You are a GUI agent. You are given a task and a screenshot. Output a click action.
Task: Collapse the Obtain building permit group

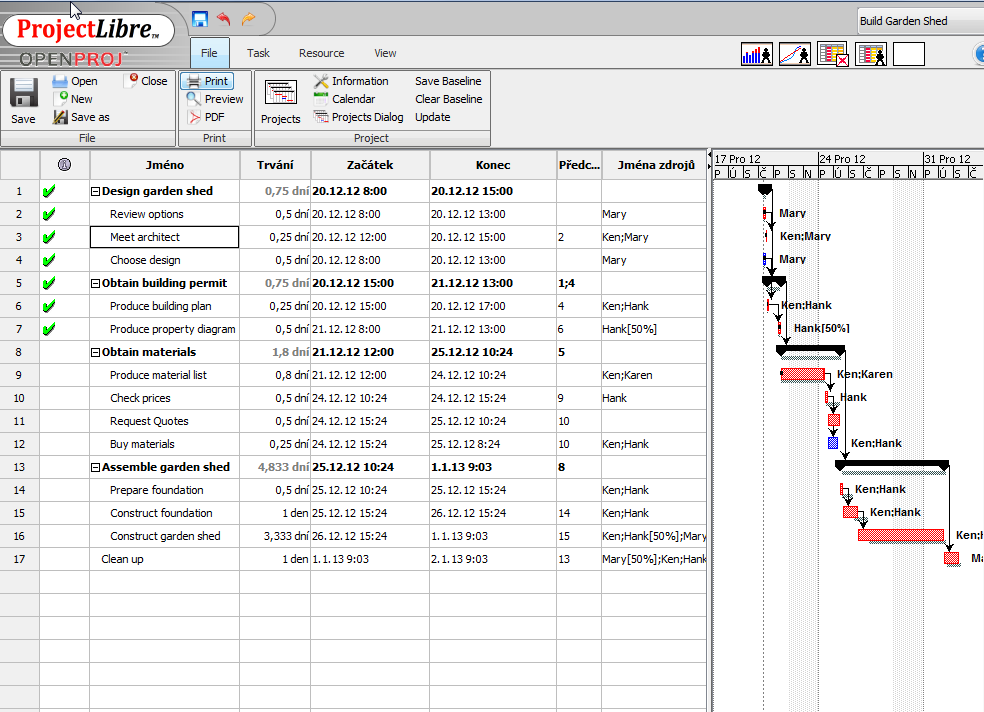tap(95, 284)
